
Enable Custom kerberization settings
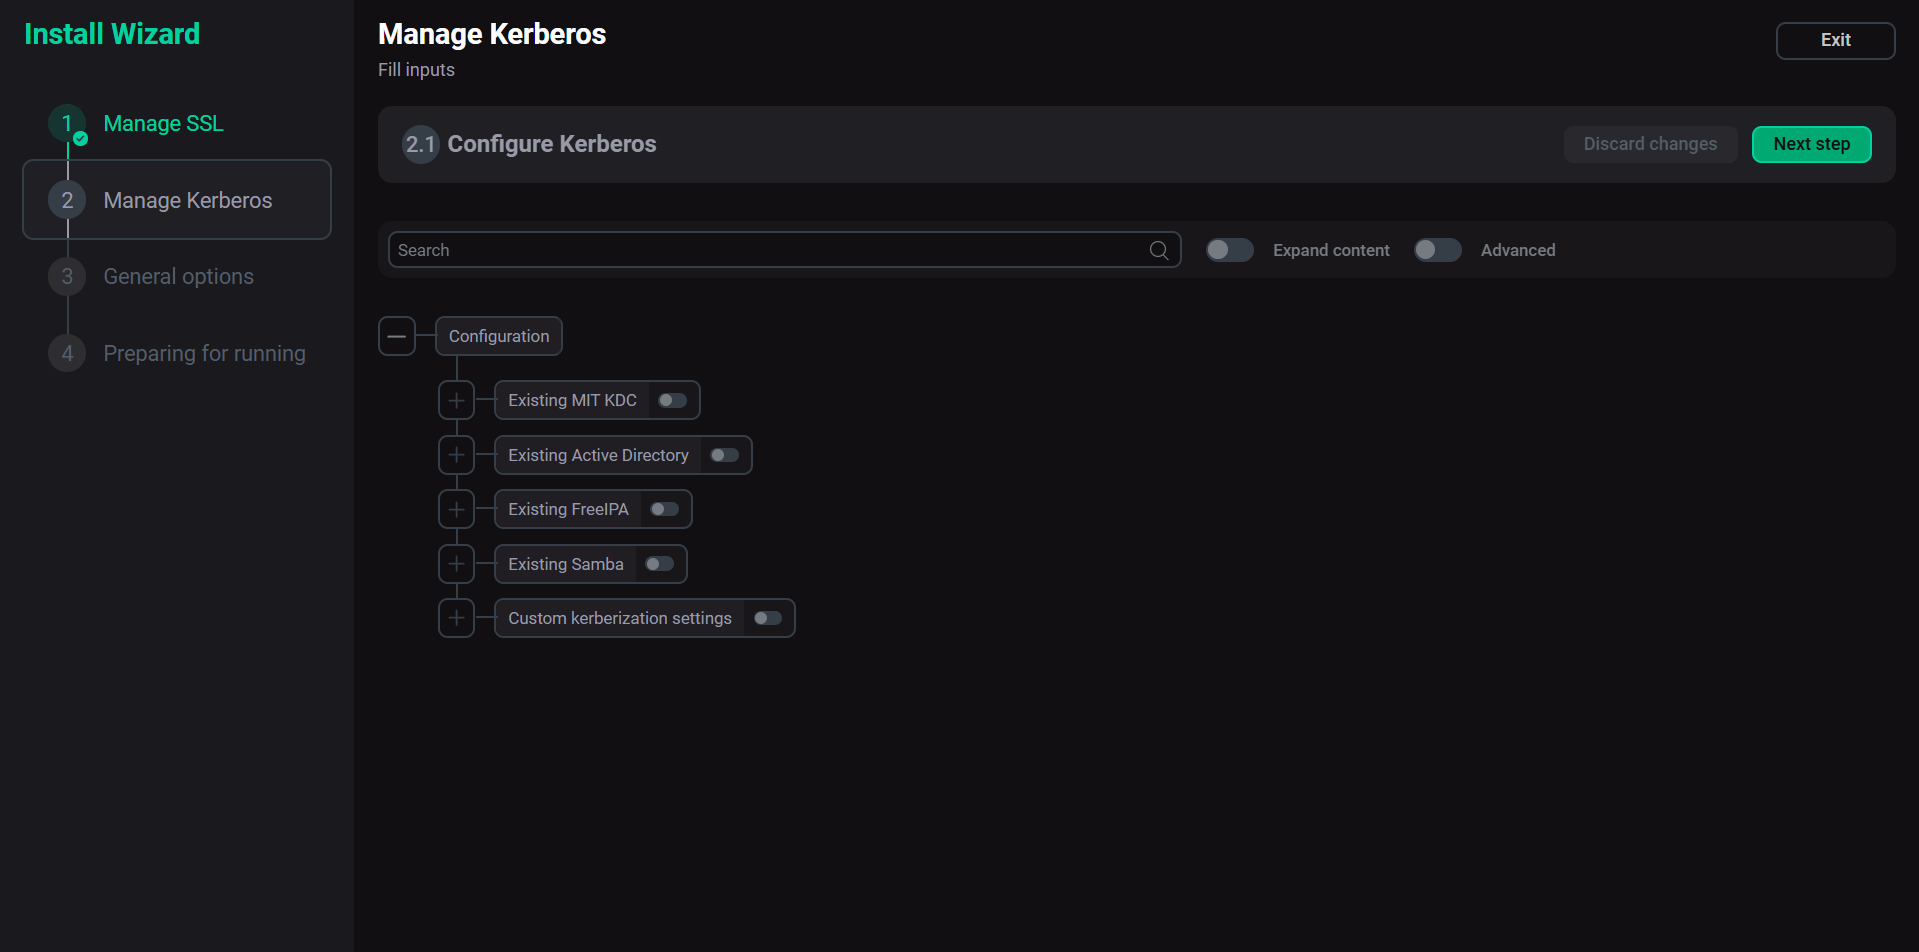[x=767, y=618]
